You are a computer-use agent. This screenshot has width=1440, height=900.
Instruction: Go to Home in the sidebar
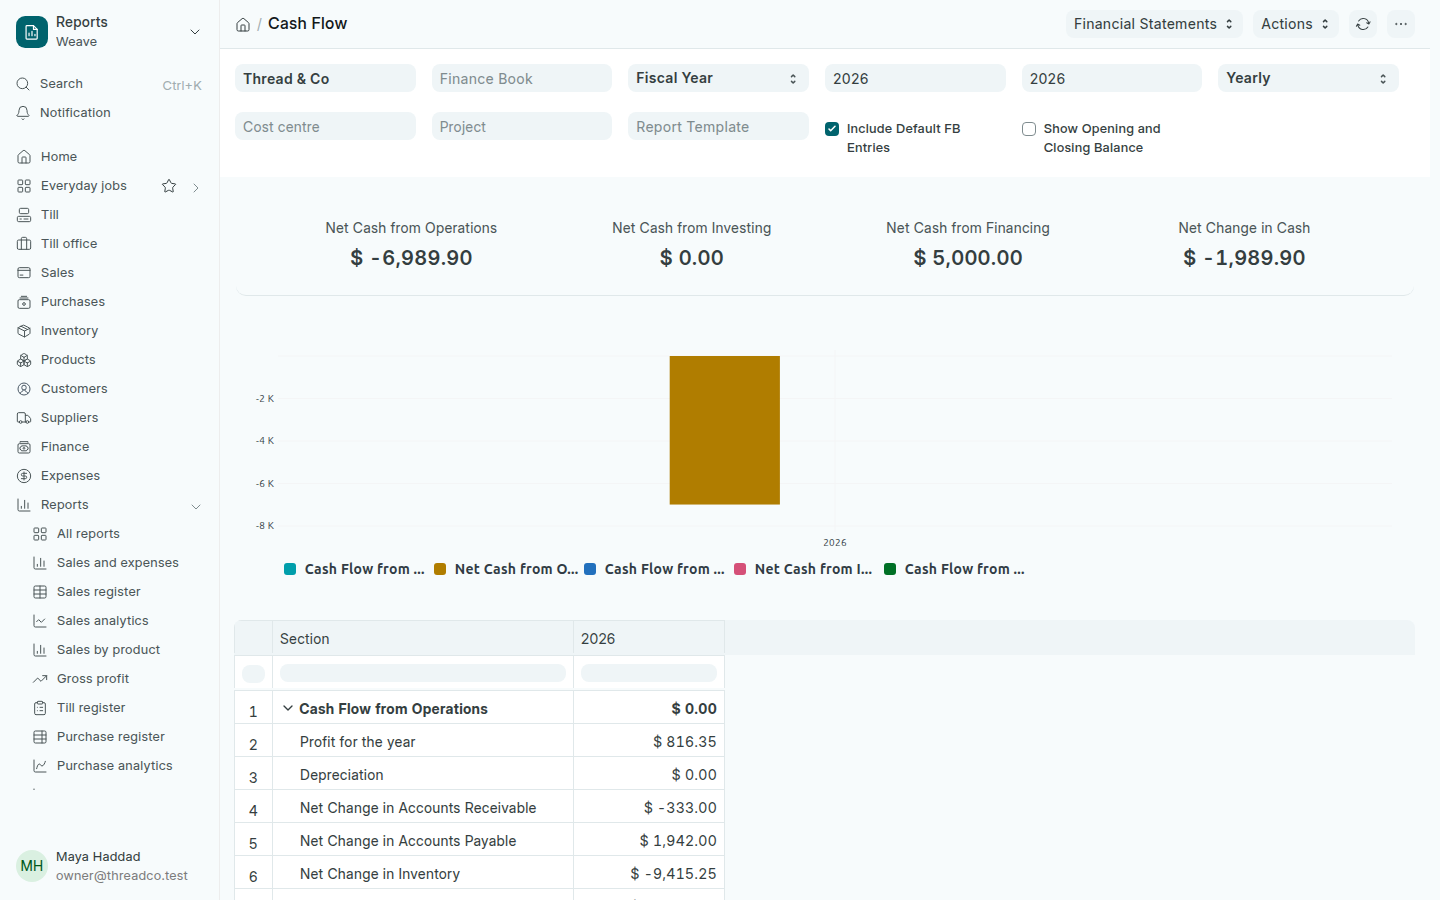tap(109, 157)
